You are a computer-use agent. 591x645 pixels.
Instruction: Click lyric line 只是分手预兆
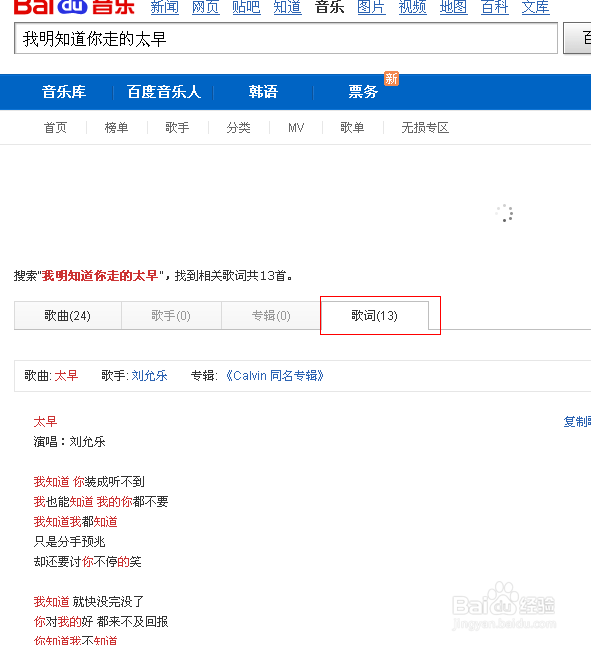point(70,542)
